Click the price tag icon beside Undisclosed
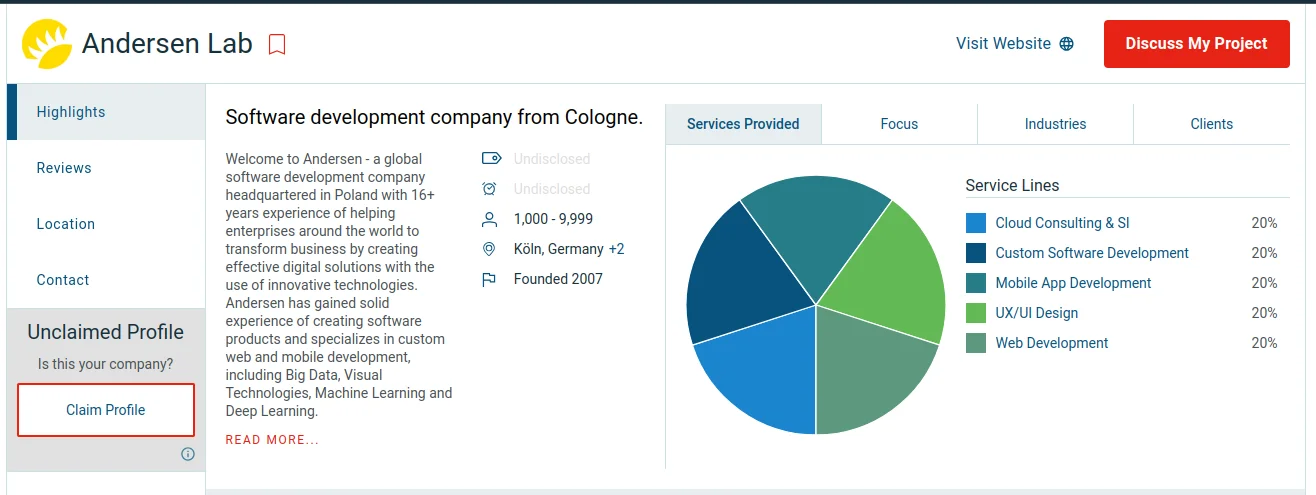Image resolution: width=1316 pixels, height=495 pixels. point(490,159)
